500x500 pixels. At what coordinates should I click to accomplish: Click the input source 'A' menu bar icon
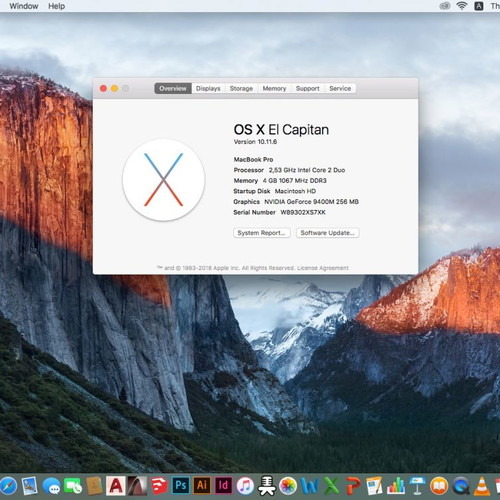(479, 6)
